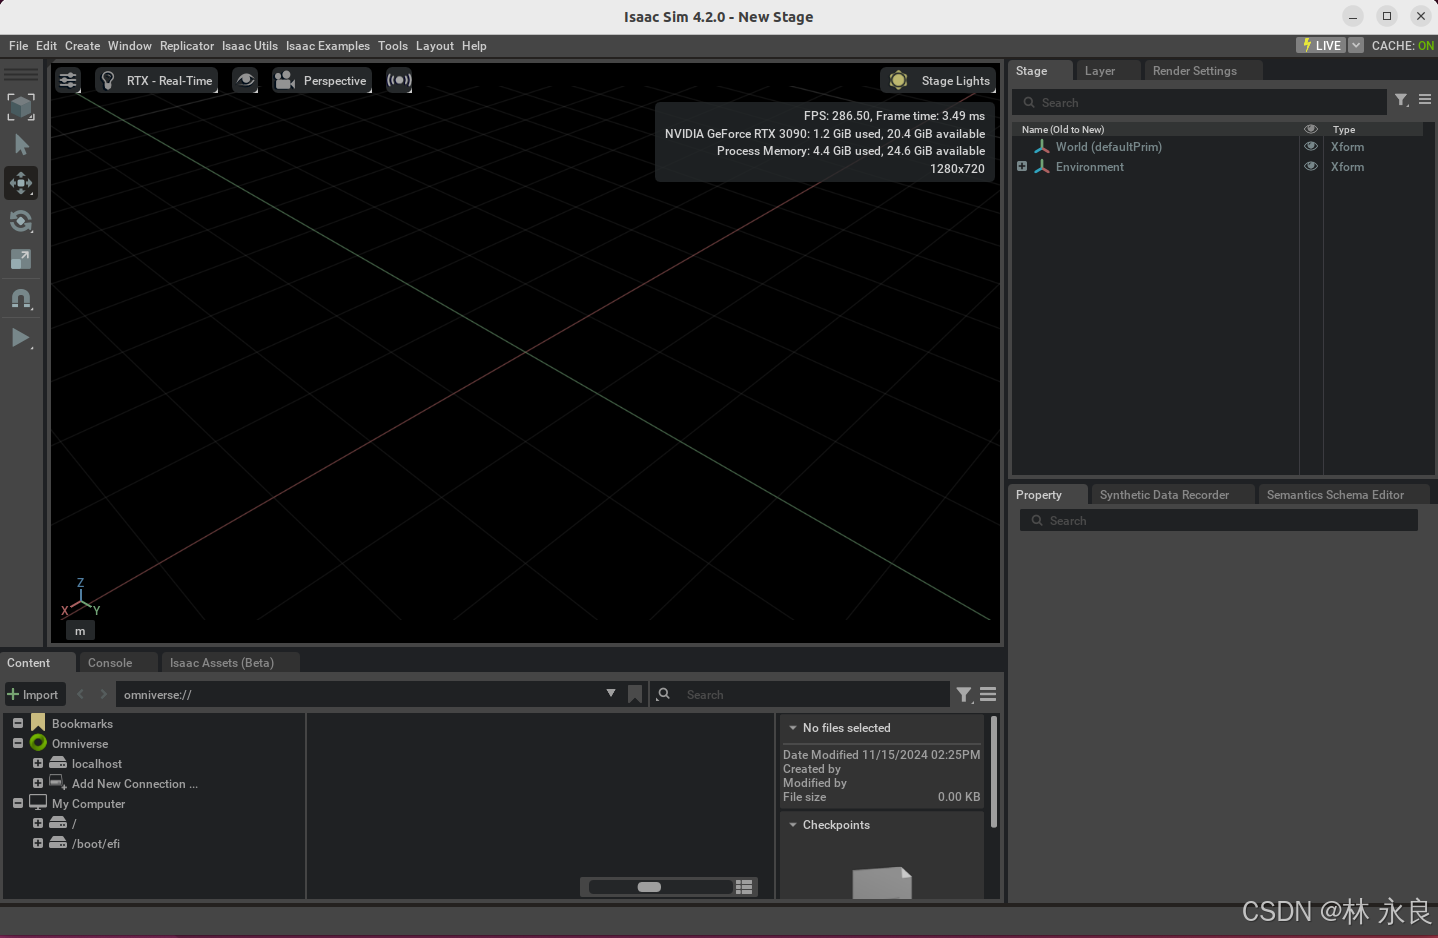Viewport: 1438px width, 938px height.
Task: Click the visibility column header eye
Action: pyautogui.click(x=1311, y=129)
